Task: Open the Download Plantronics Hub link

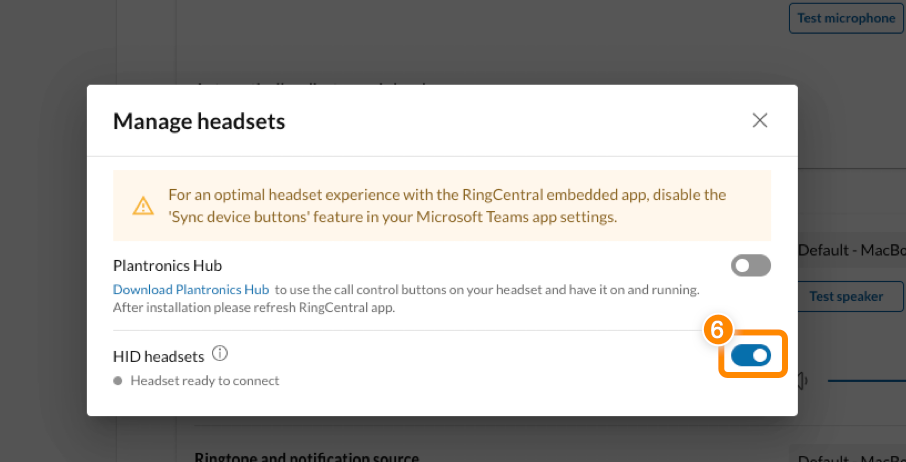Action: (x=191, y=289)
